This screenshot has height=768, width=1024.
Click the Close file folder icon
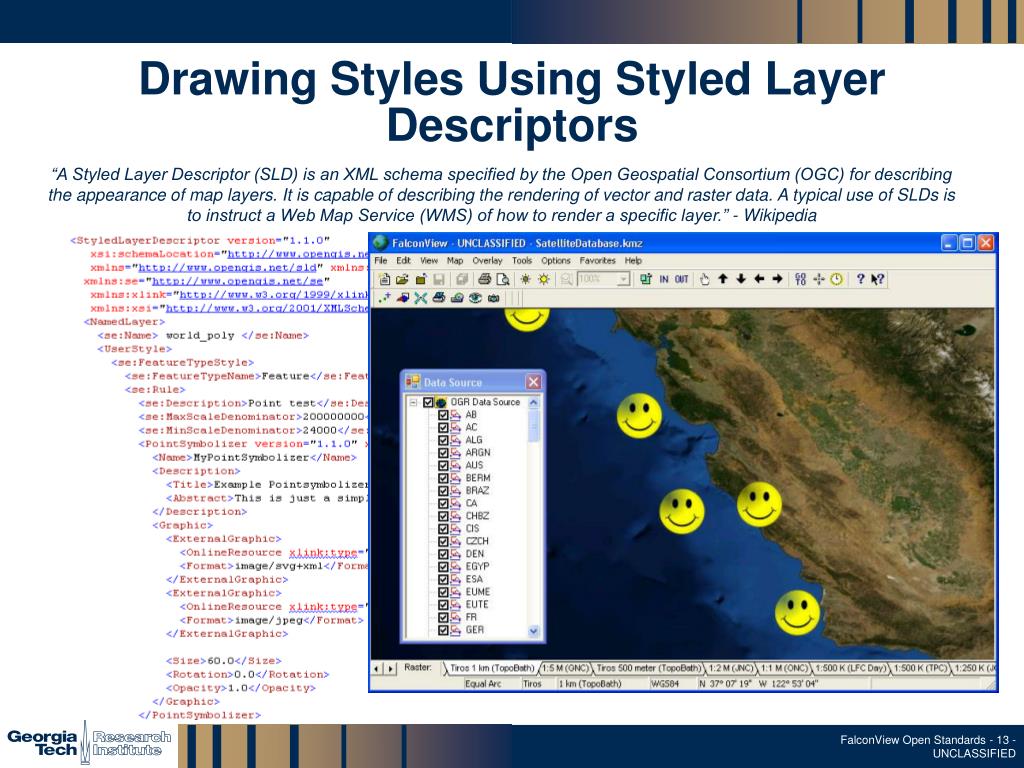[x=421, y=280]
